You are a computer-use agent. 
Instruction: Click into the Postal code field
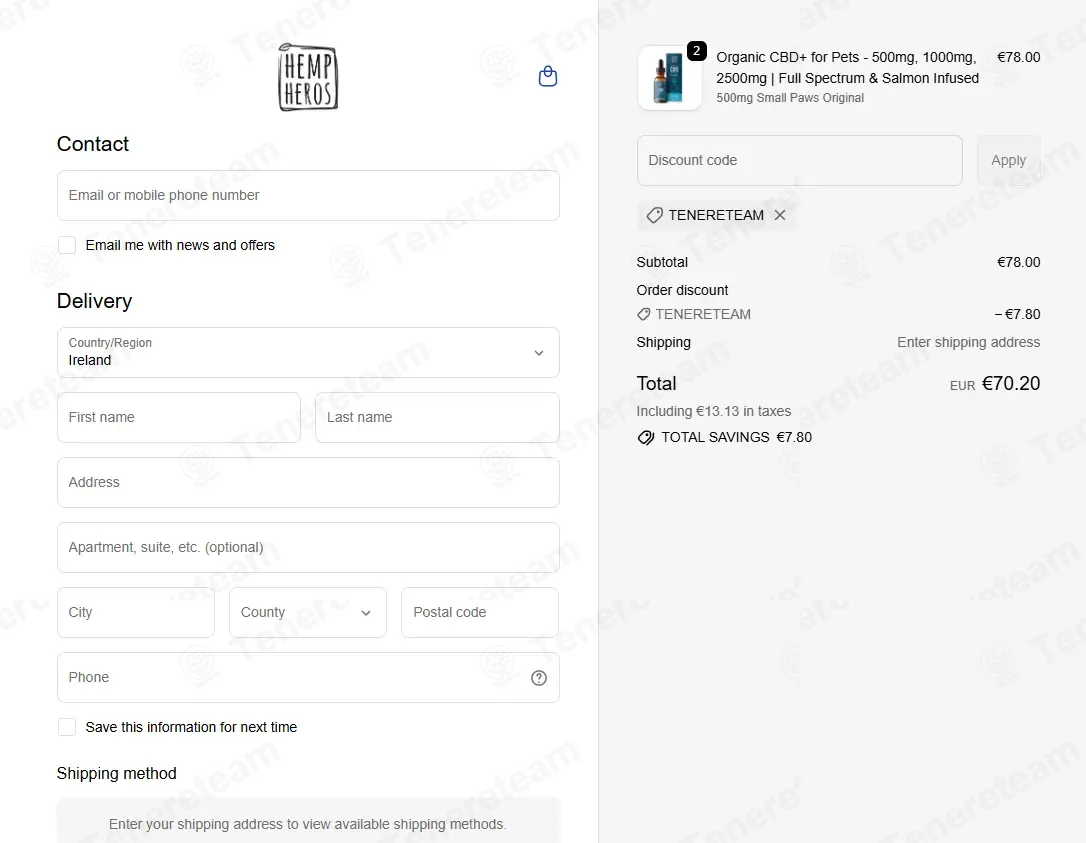click(x=480, y=612)
